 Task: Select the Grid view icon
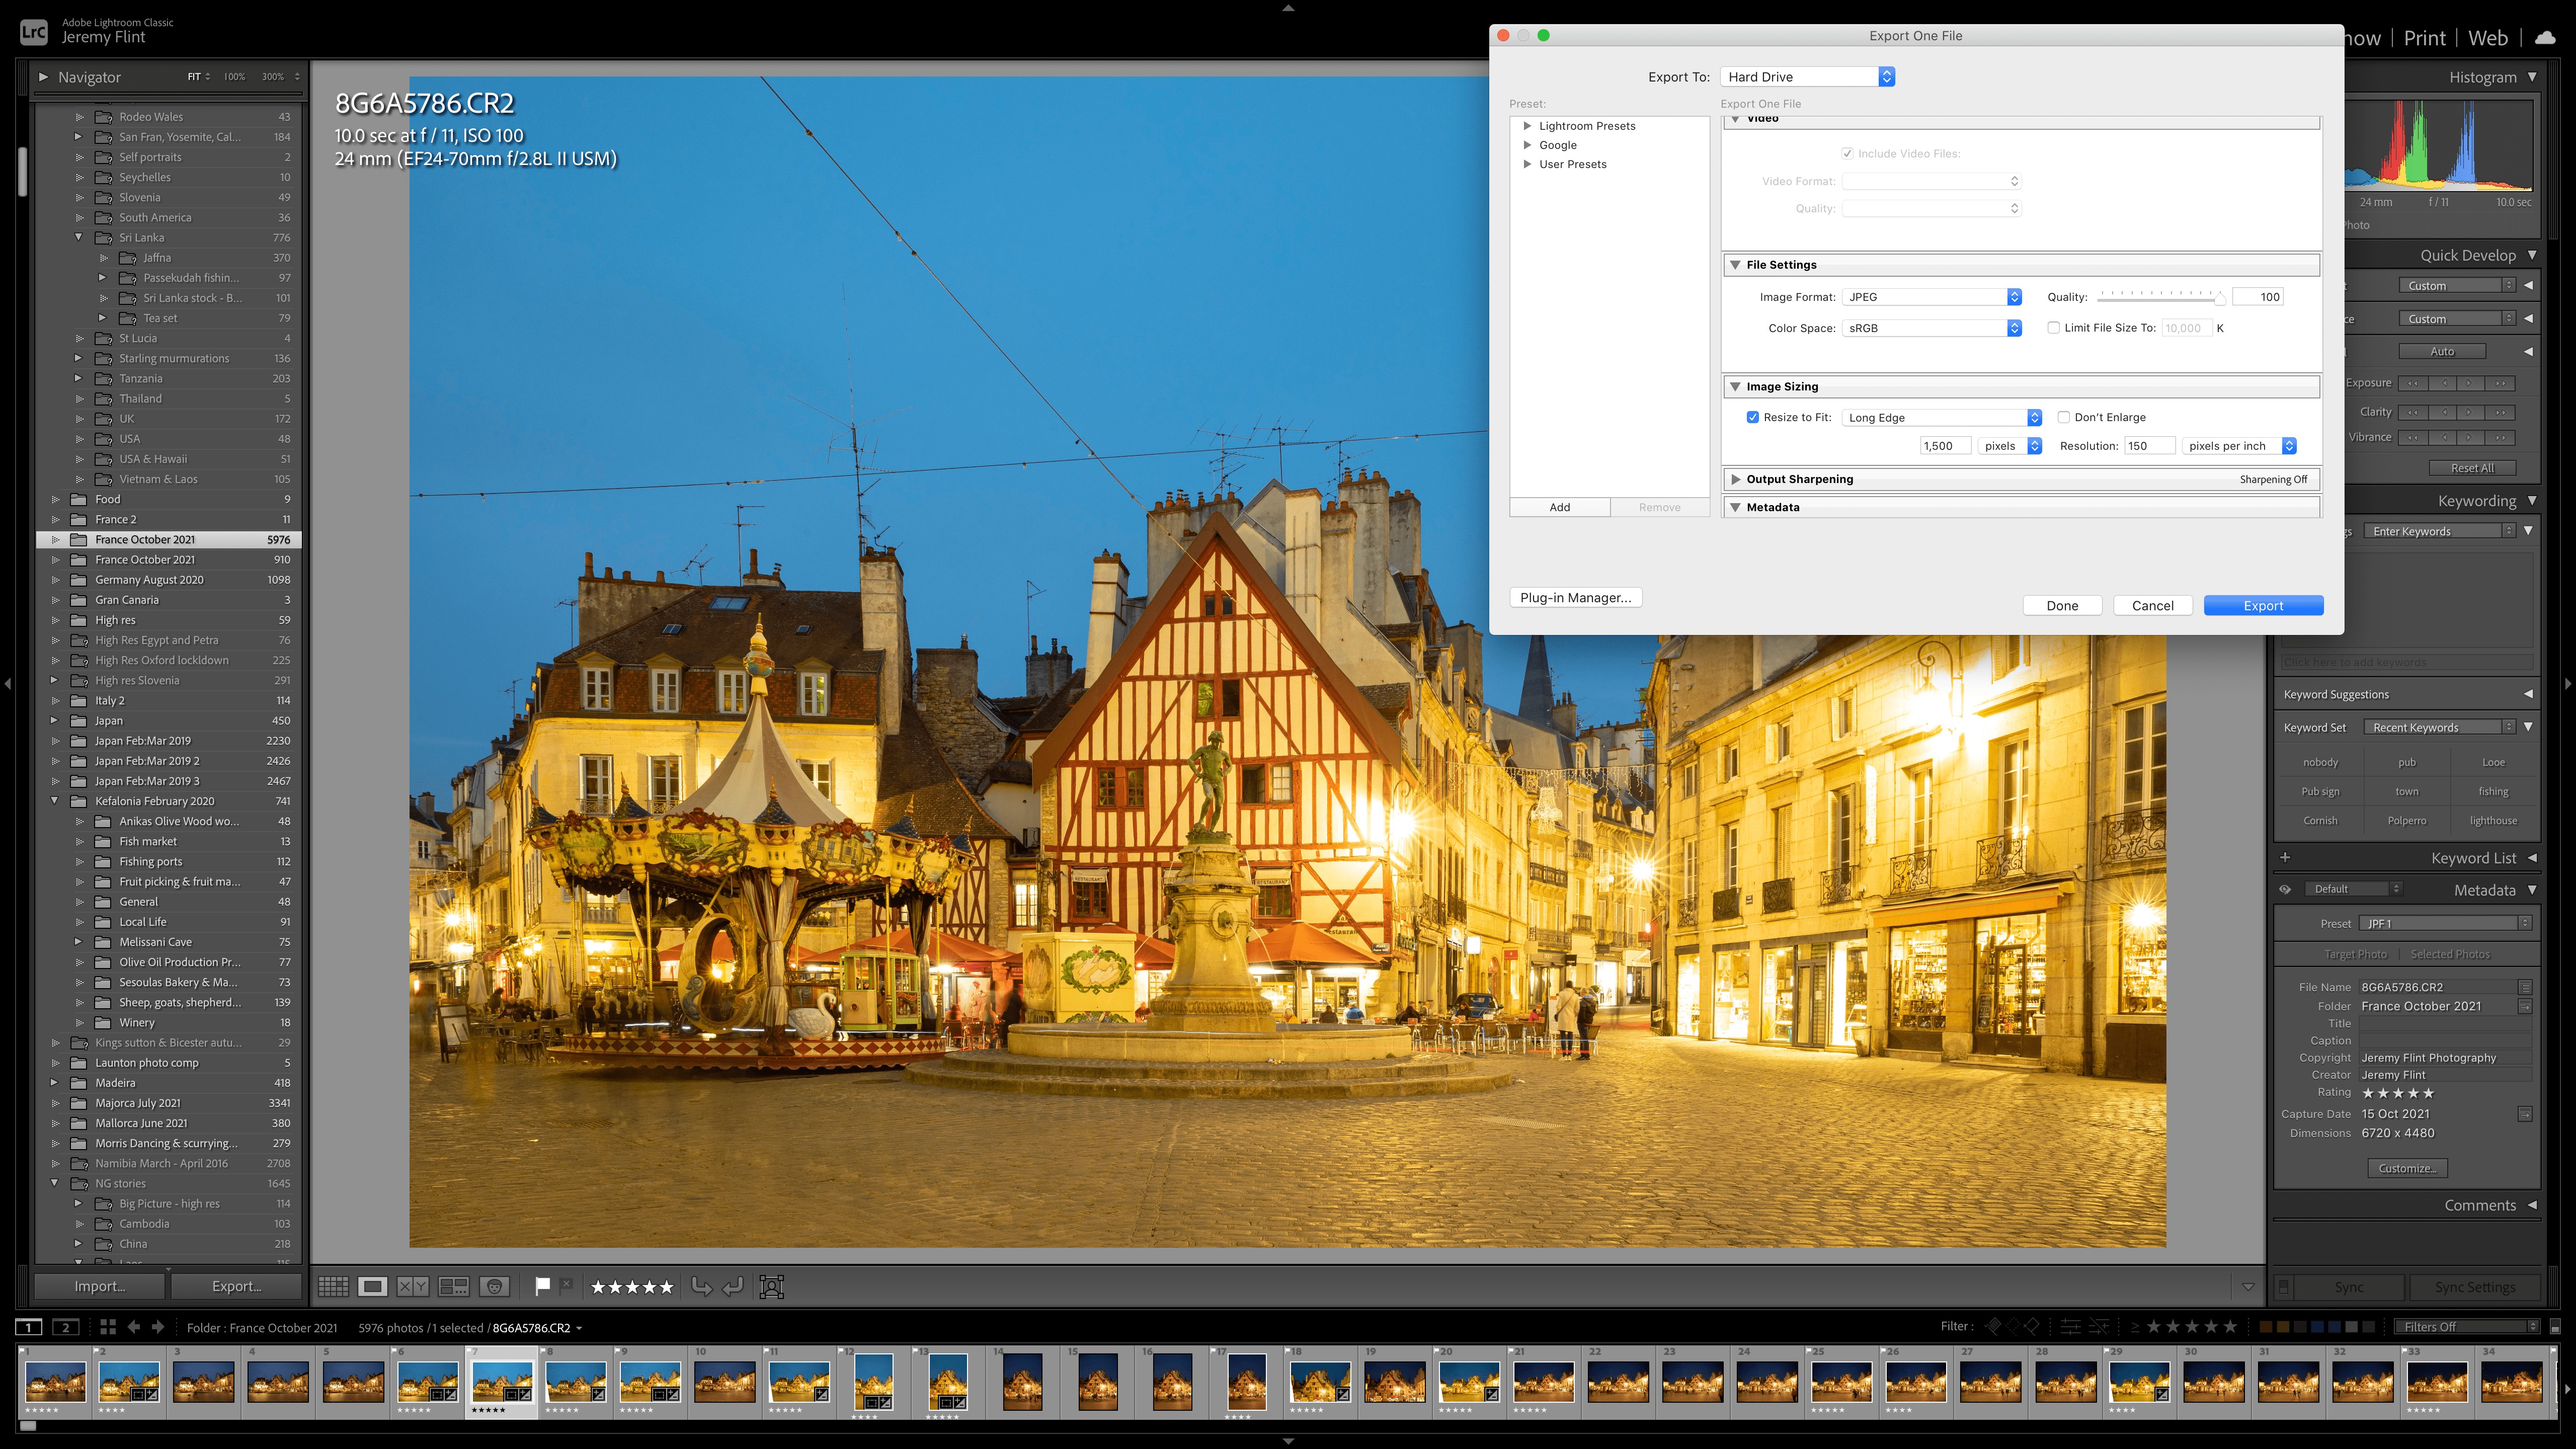point(335,1286)
